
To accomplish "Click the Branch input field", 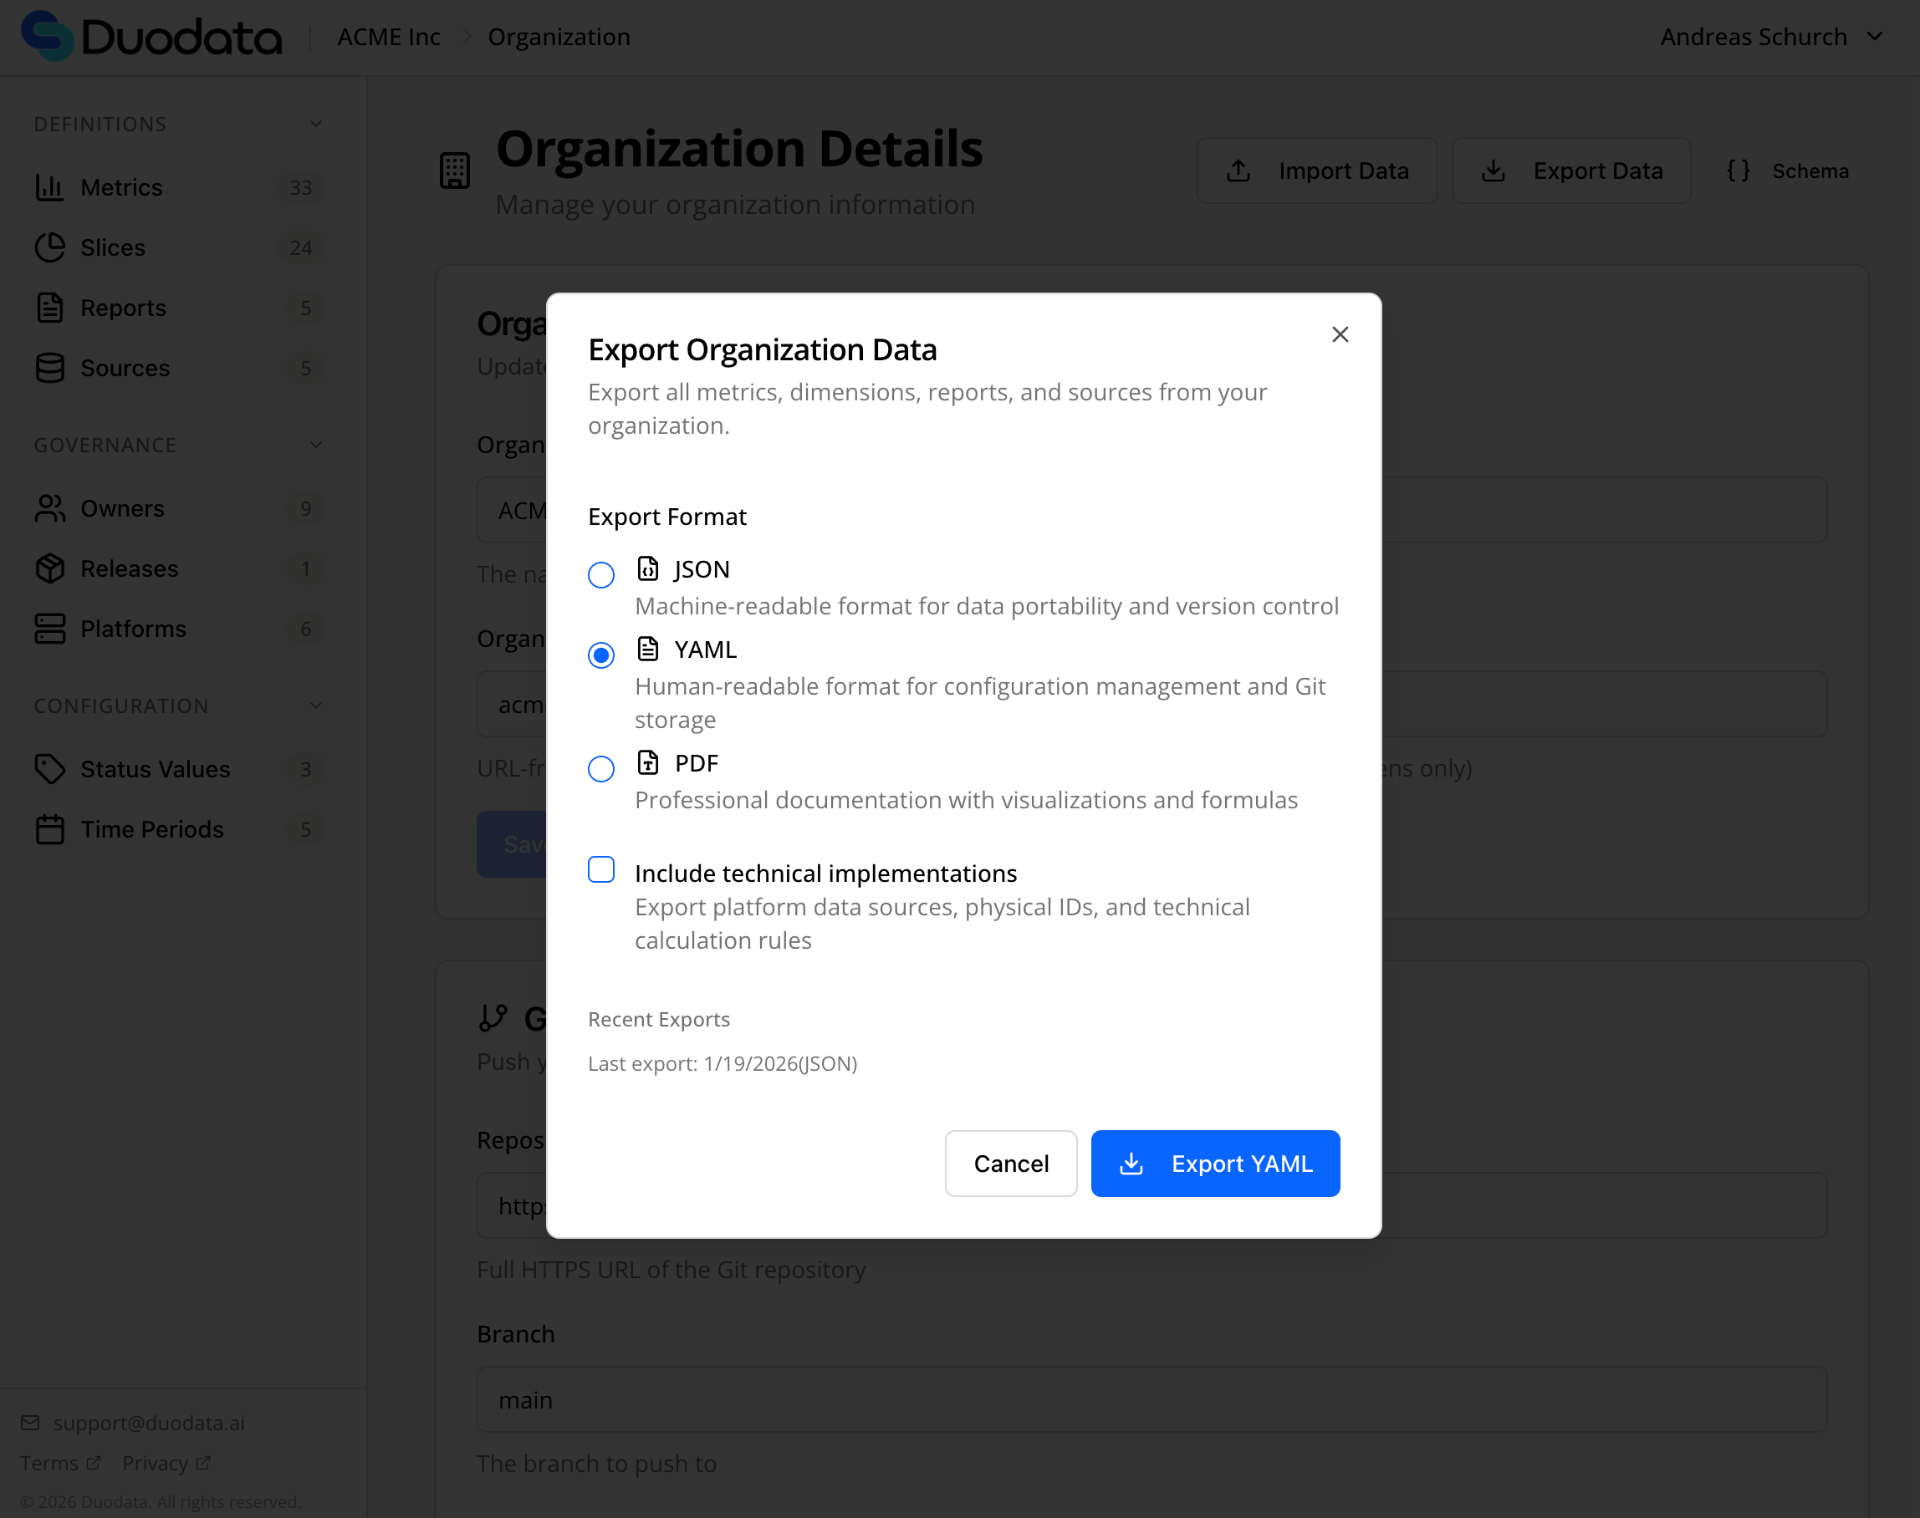I will click(x=1151, y=1399).
